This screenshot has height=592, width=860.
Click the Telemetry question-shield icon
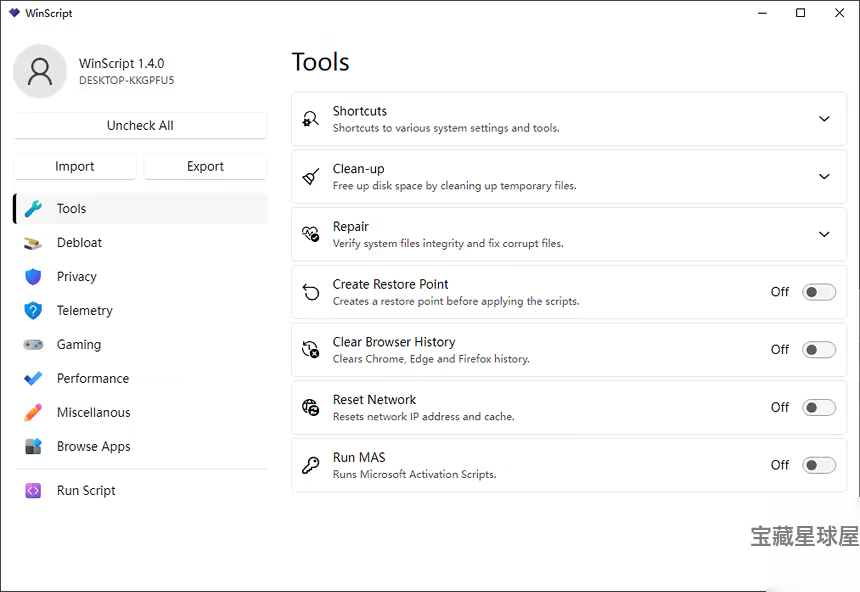click(33, 311)
